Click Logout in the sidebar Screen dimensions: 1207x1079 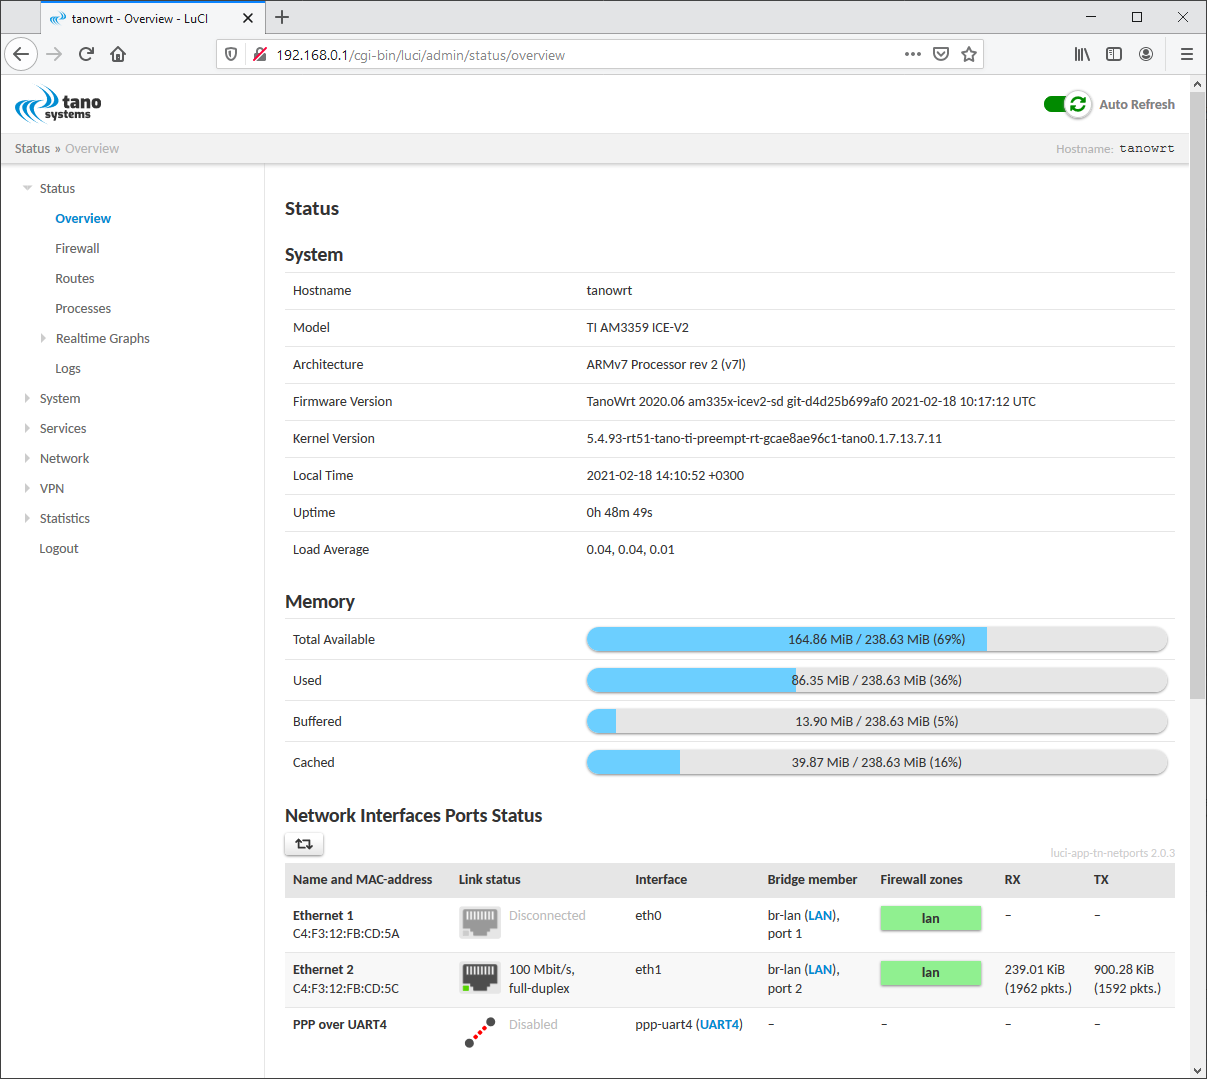[59, 548]
